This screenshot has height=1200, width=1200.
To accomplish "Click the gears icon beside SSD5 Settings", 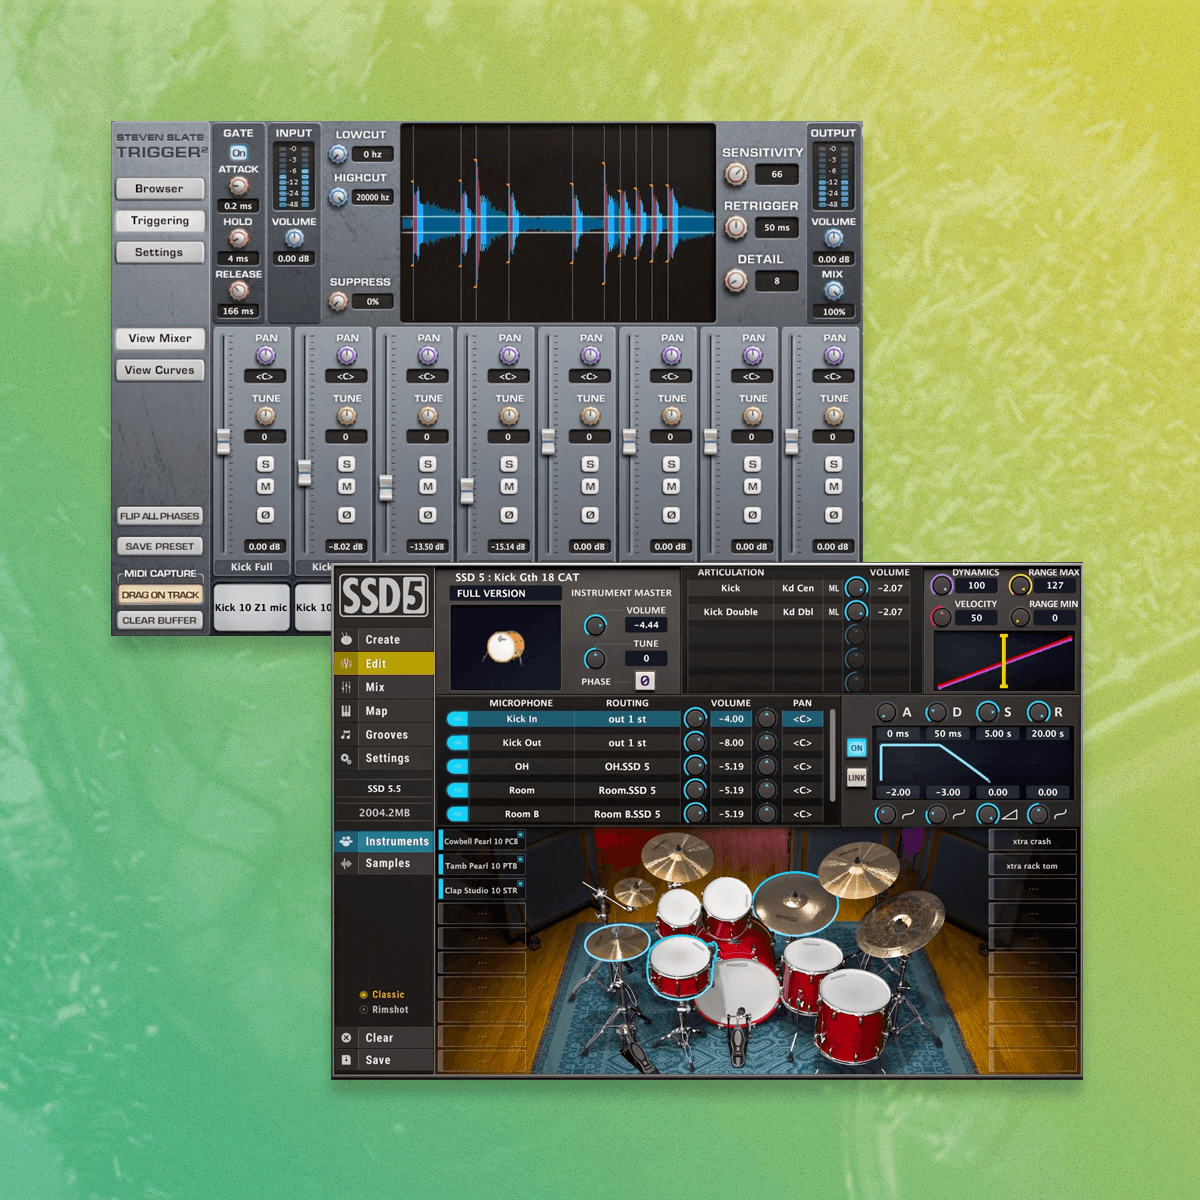I will (346, 759).
